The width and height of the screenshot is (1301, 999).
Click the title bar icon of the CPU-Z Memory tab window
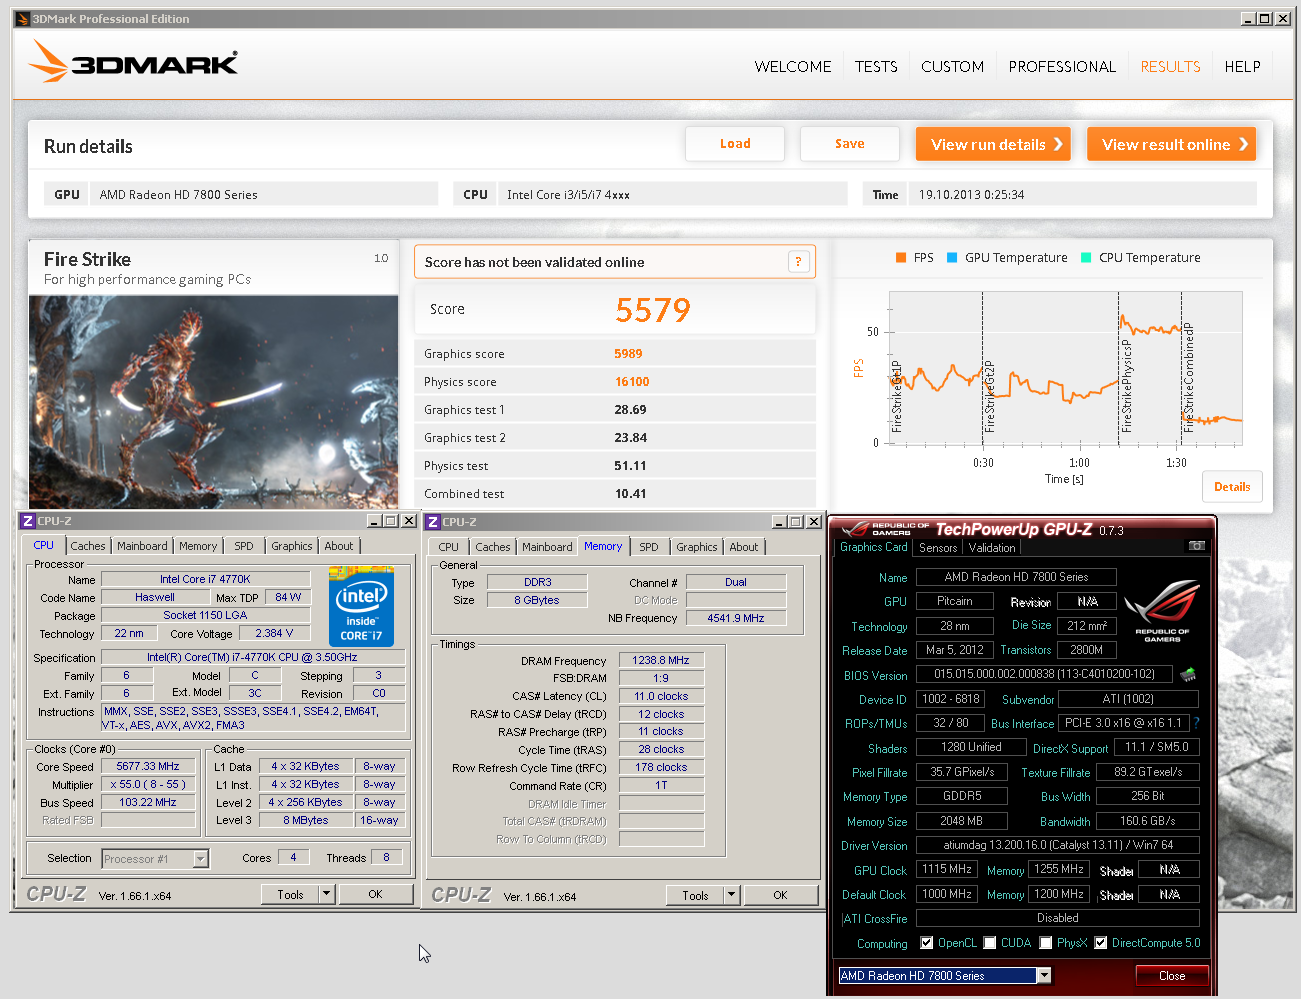point(433,522)
